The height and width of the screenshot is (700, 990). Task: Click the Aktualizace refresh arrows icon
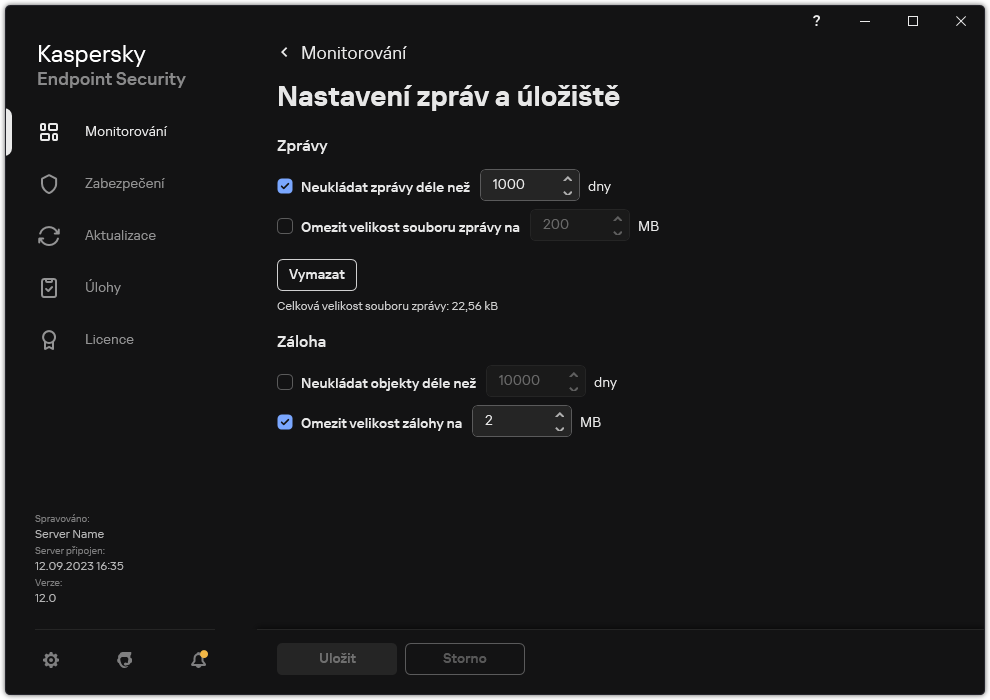click(x=49, y=236)
